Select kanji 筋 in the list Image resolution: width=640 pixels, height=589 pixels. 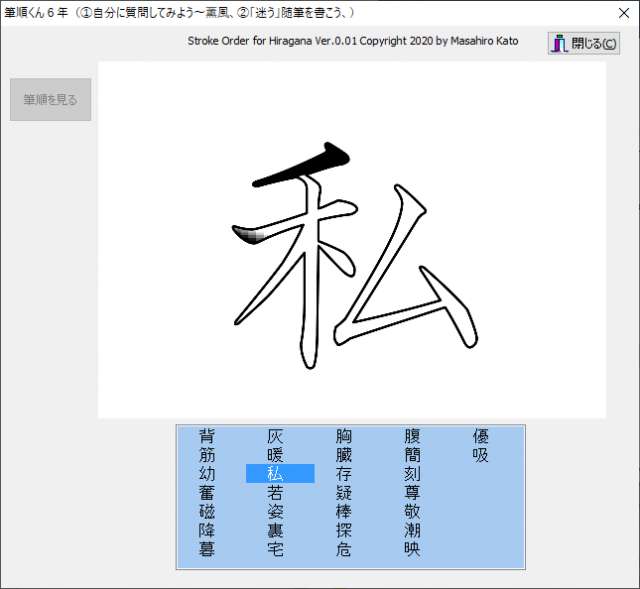207,455
